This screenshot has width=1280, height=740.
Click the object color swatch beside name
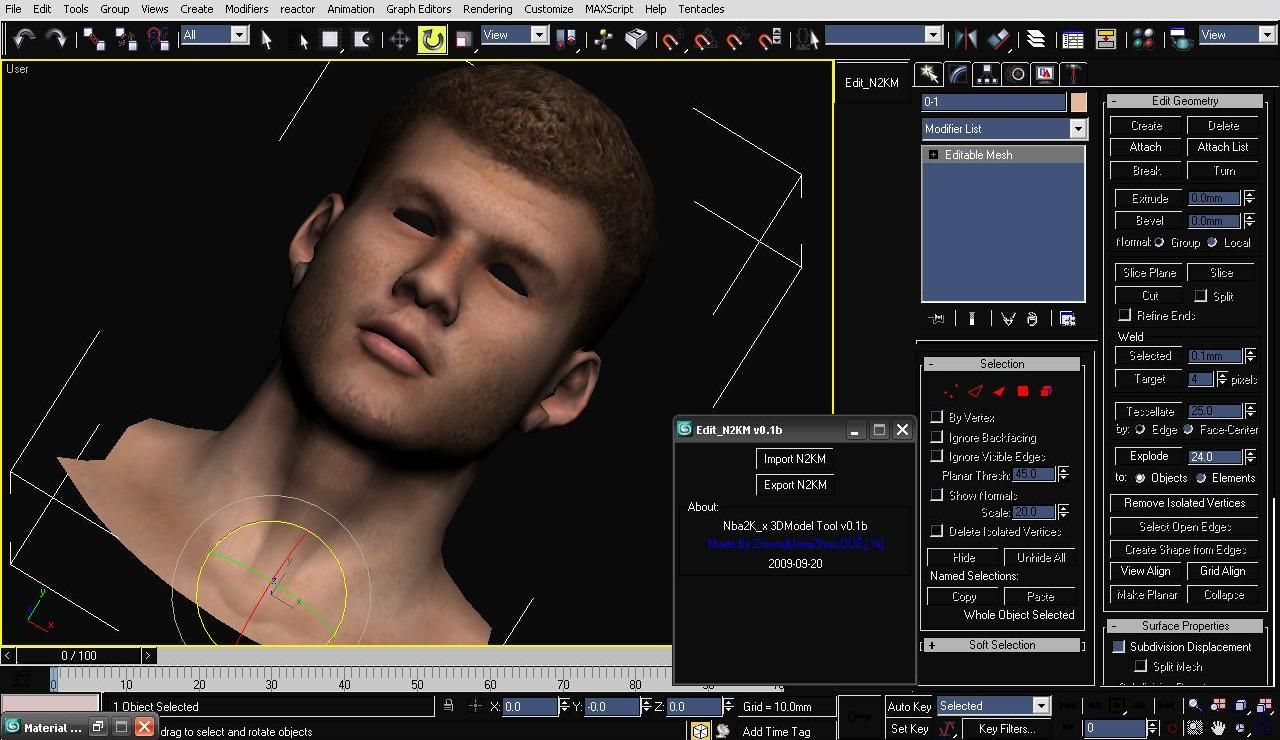(1078, 102)
